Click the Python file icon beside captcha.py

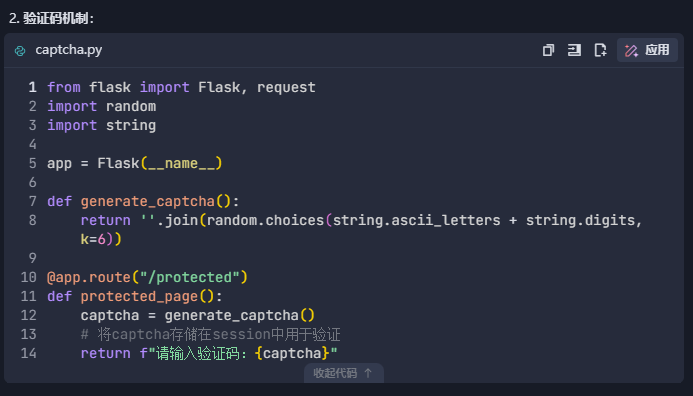tap(20, 51)
